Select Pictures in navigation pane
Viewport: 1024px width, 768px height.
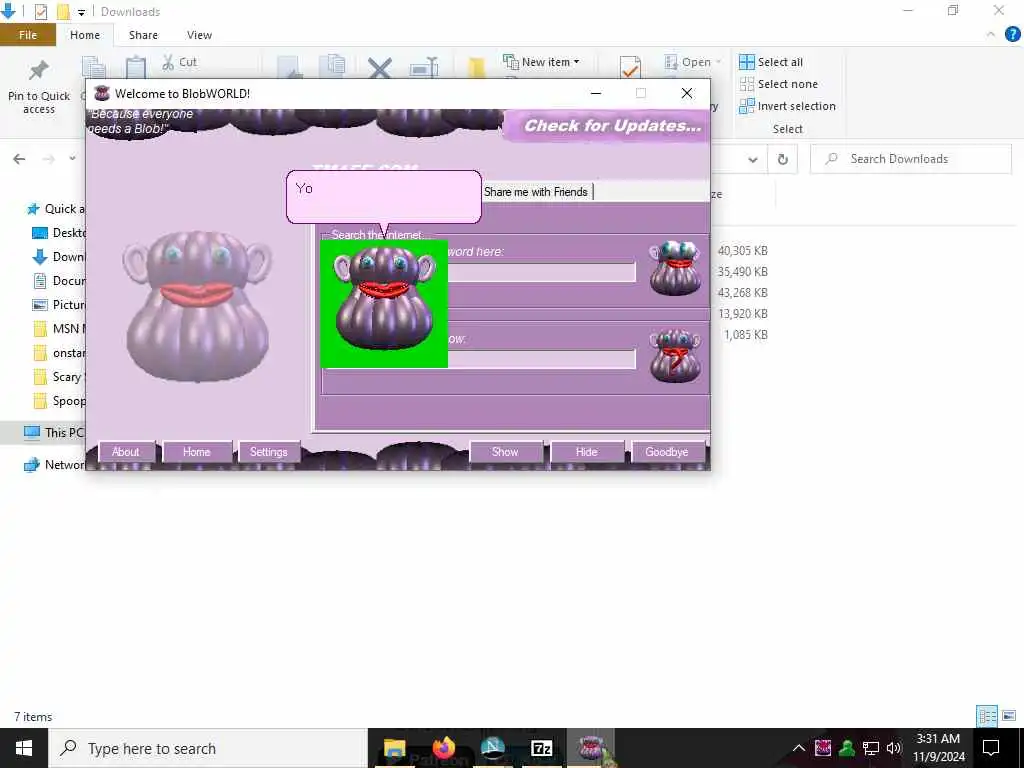(x=59, y=304)
